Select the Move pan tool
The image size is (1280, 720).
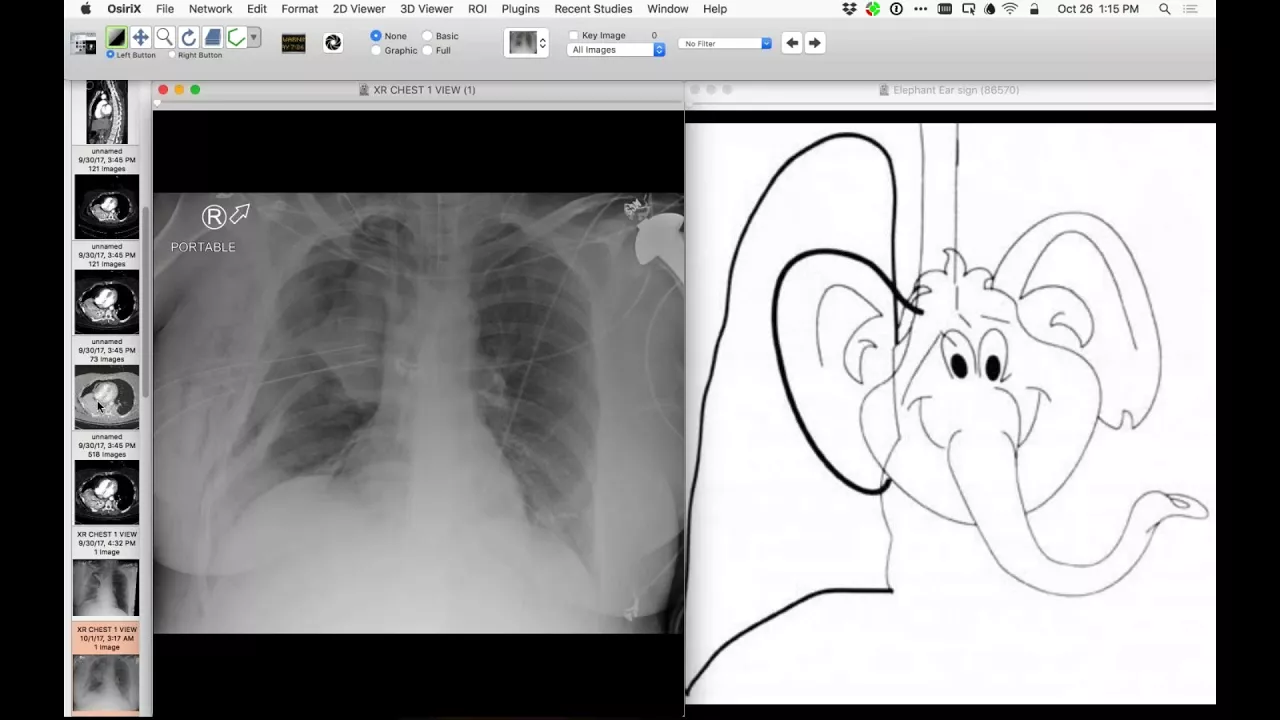coord(140,38)
